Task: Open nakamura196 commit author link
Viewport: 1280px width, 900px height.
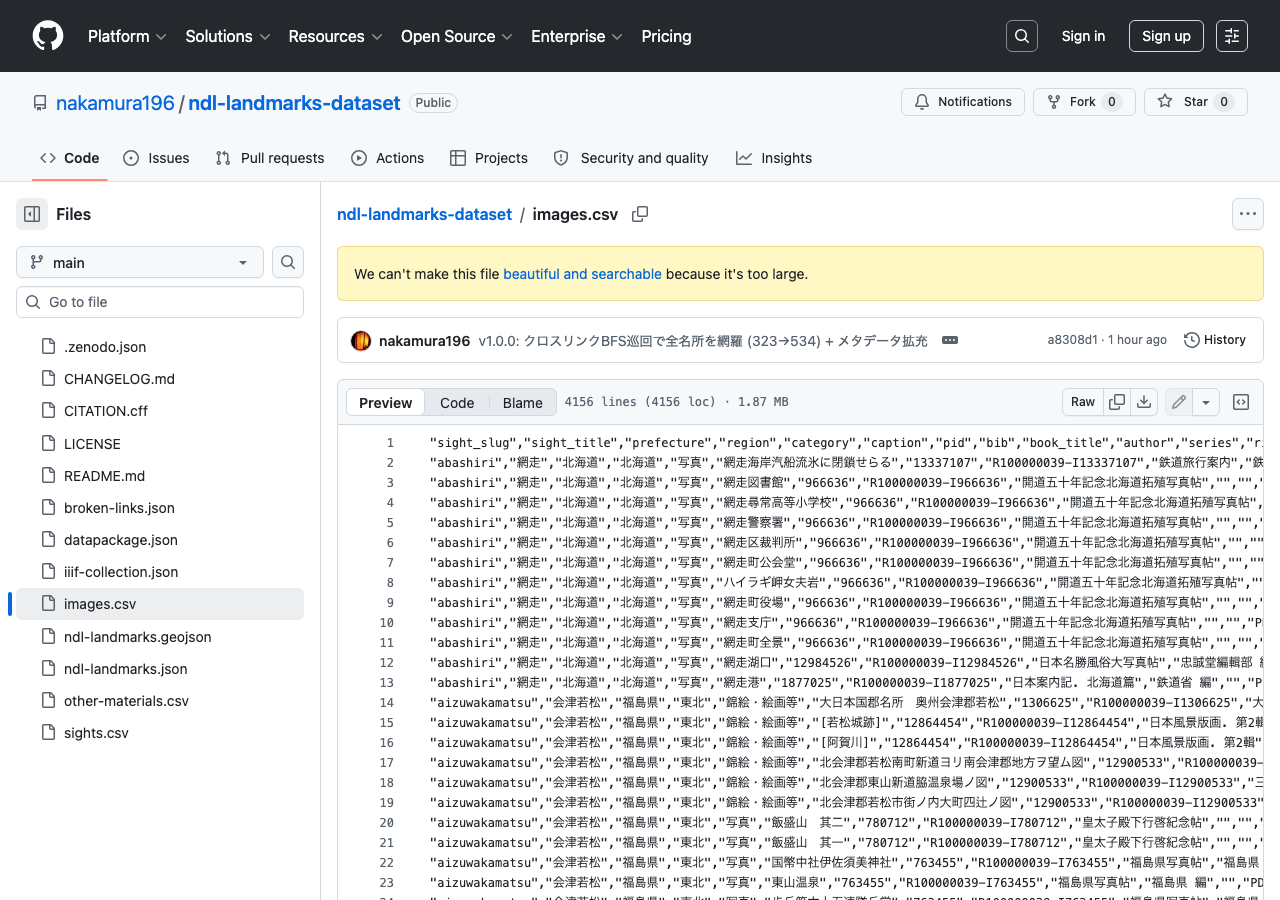Action: (424, 341)
